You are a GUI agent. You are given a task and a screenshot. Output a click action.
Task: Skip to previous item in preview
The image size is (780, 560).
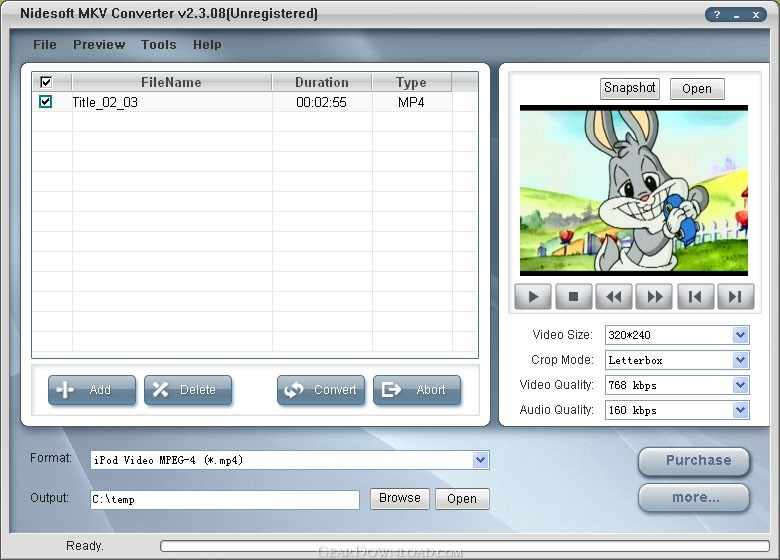[695, 297]
